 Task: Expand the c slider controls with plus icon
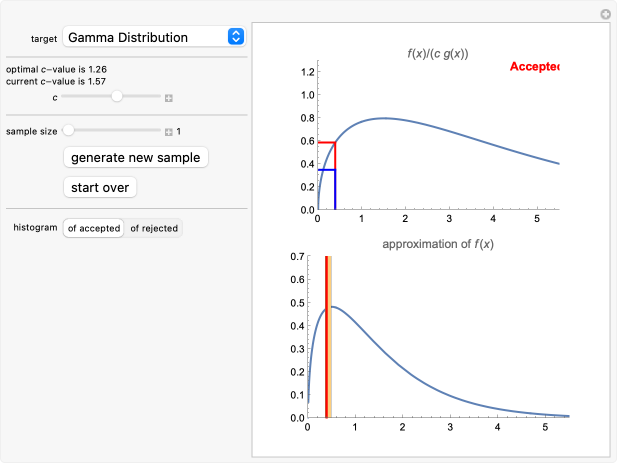pyautogui.click(x=169, y=97)
